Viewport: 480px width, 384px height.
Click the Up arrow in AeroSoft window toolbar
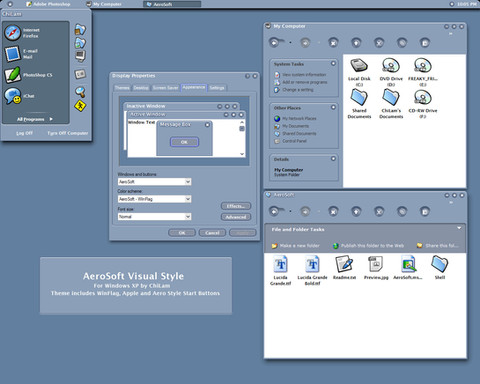point(356,211)
